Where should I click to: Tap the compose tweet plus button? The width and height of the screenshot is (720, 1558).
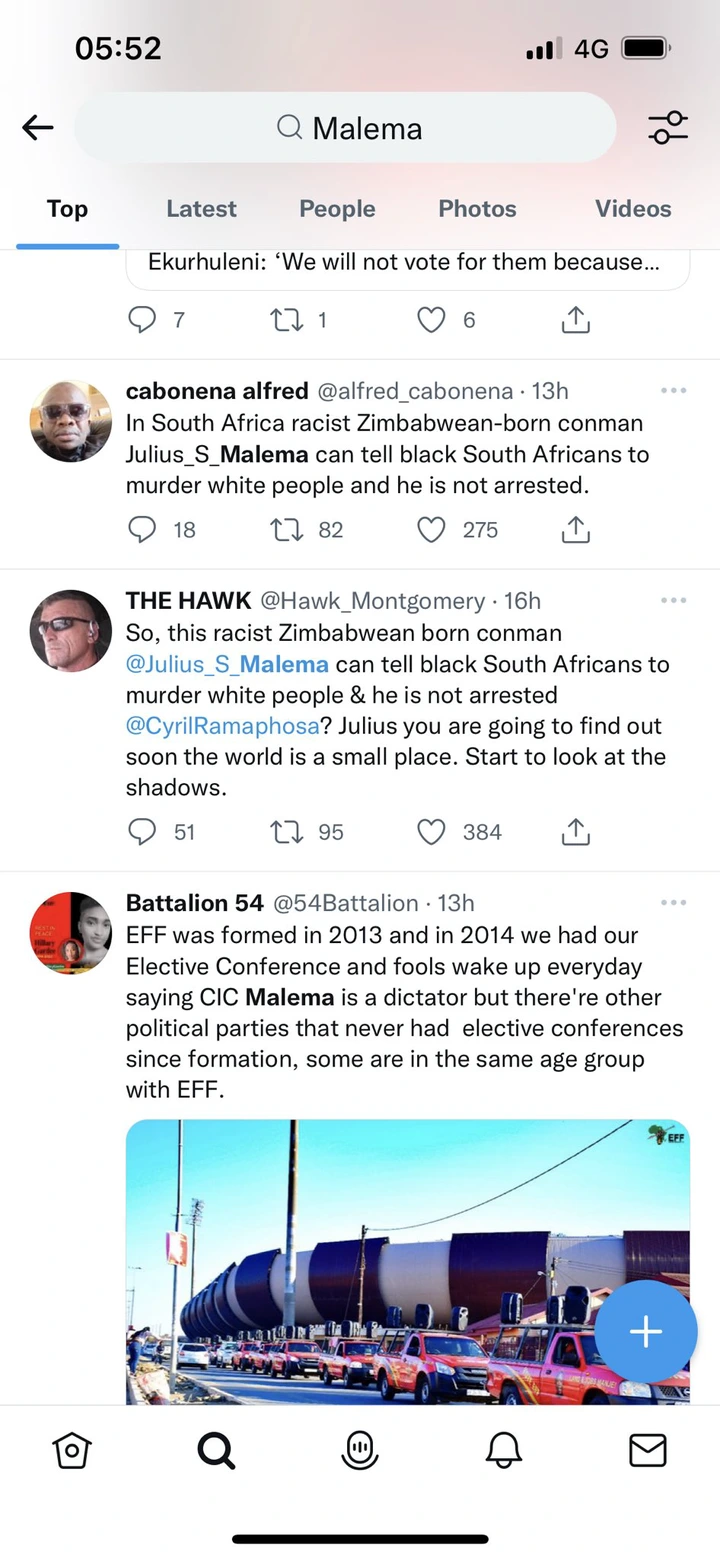[x=646, y=1331]
